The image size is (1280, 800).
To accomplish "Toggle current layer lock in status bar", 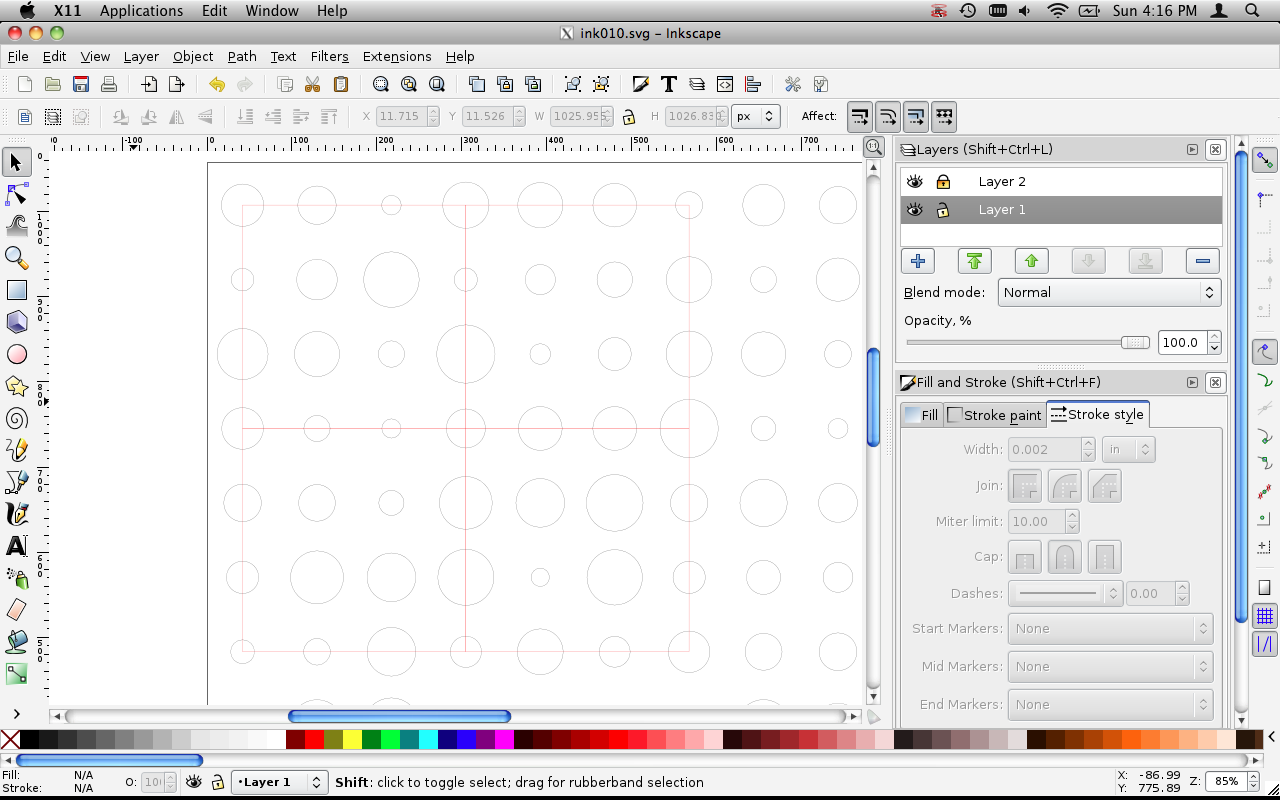I will (x=217, y=782).
